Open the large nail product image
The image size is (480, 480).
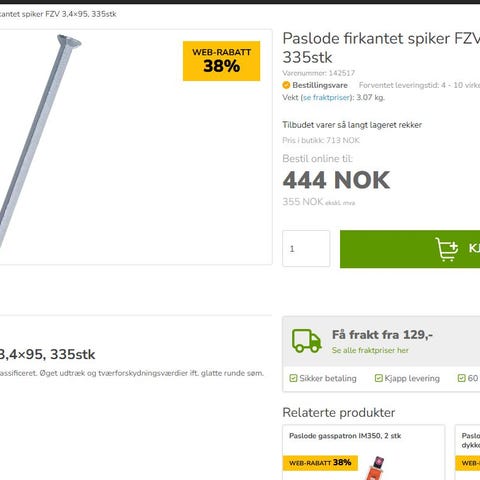40,142
